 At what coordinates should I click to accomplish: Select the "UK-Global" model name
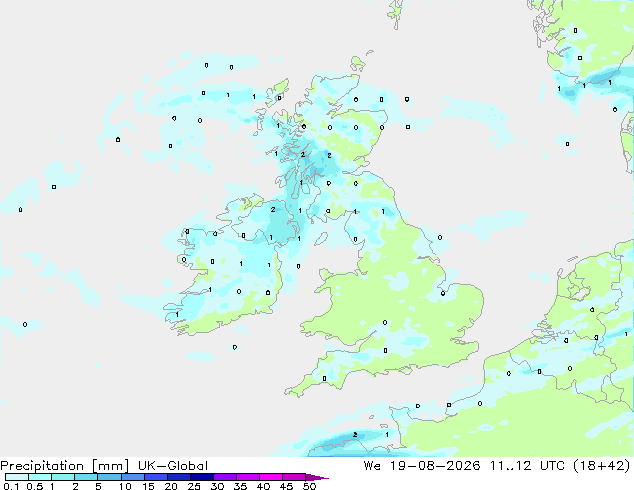click(x=173, y=466)
